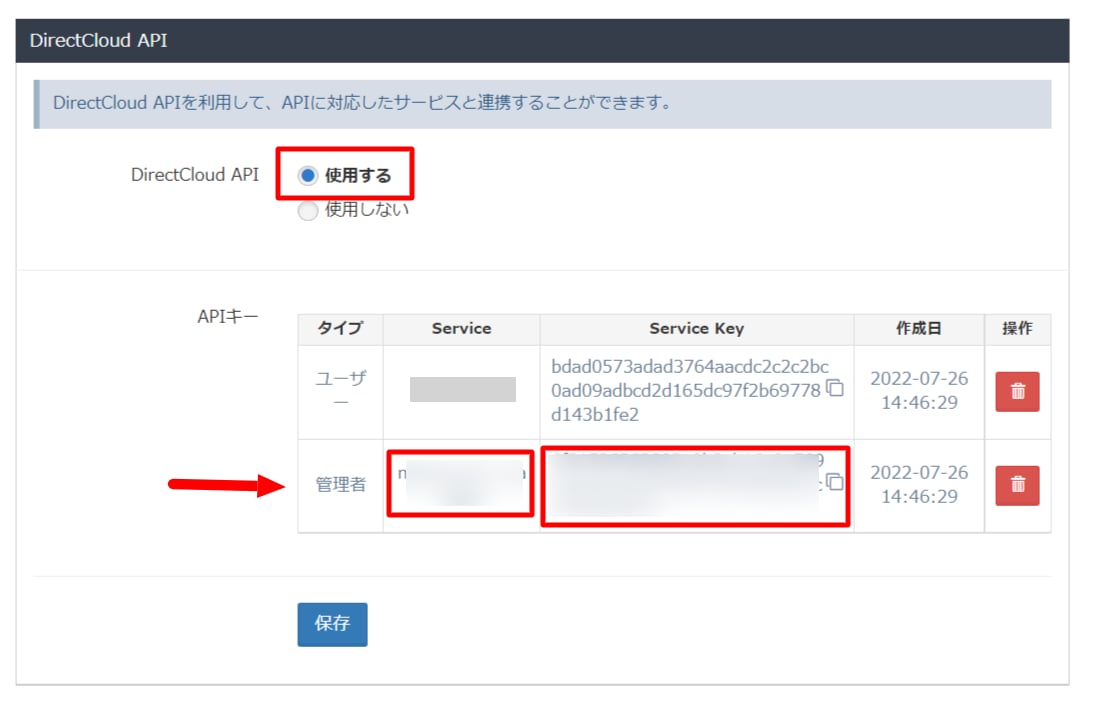1115x704 pixels.
Task: Copy the 管理者 service key
Action: [x=835, y=482]
